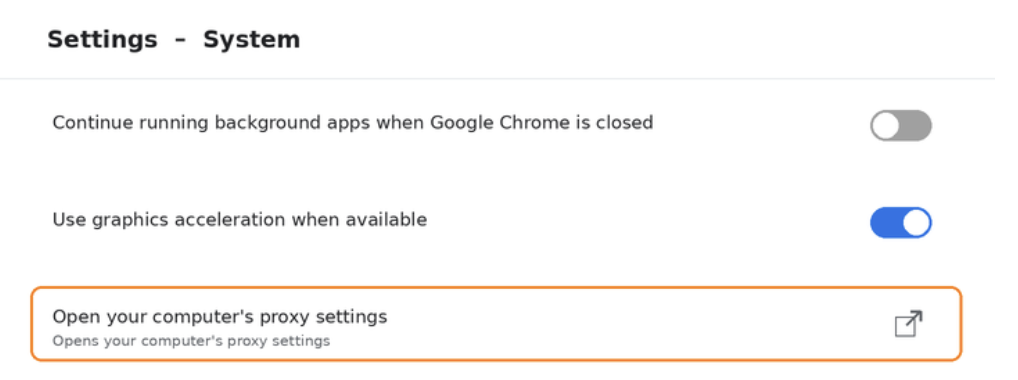Click the word "System" in the heading
Screen dimensions: 1018x380
click(x=251, y=40)
